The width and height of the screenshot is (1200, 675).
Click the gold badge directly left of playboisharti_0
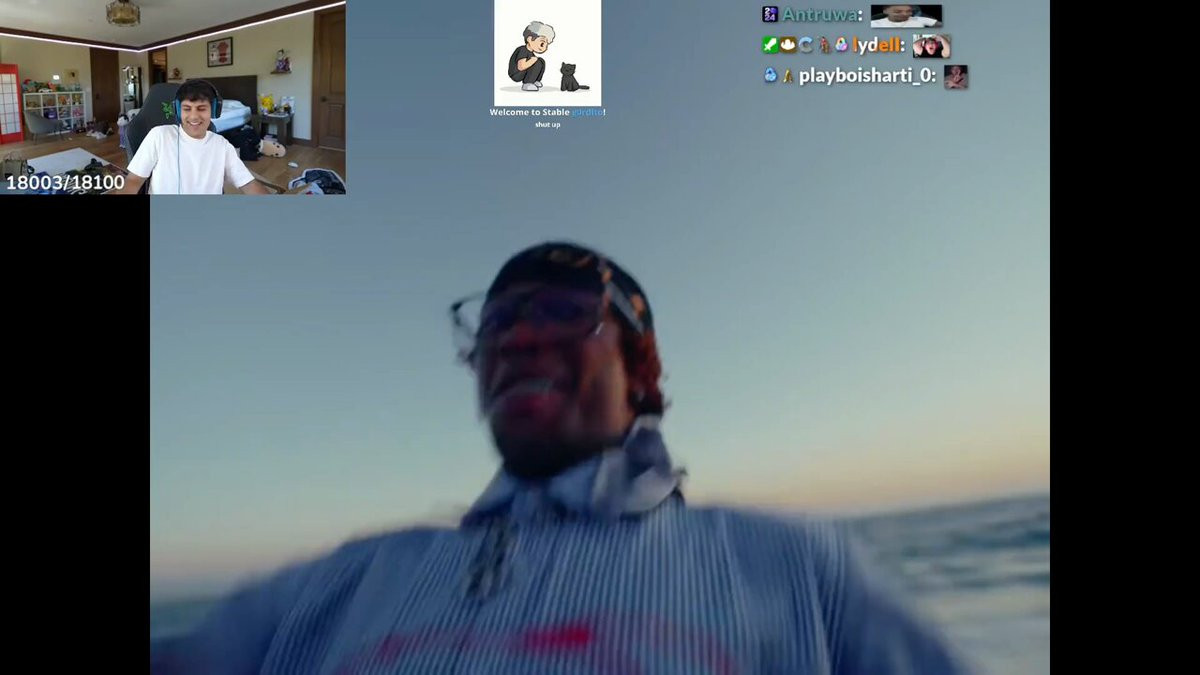coord(788,75)
